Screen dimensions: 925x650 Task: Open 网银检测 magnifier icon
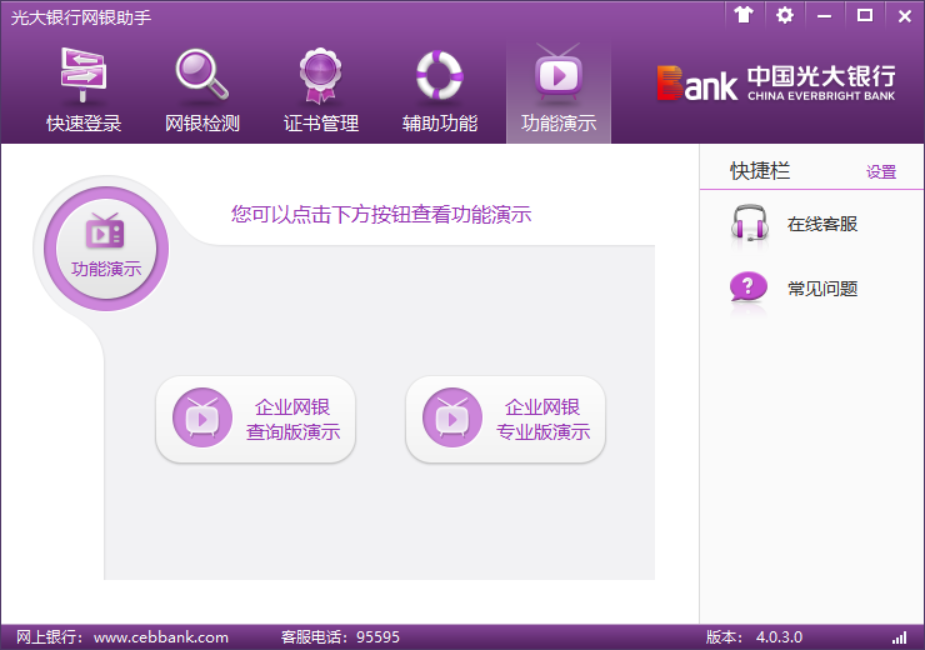click(202, 74)
